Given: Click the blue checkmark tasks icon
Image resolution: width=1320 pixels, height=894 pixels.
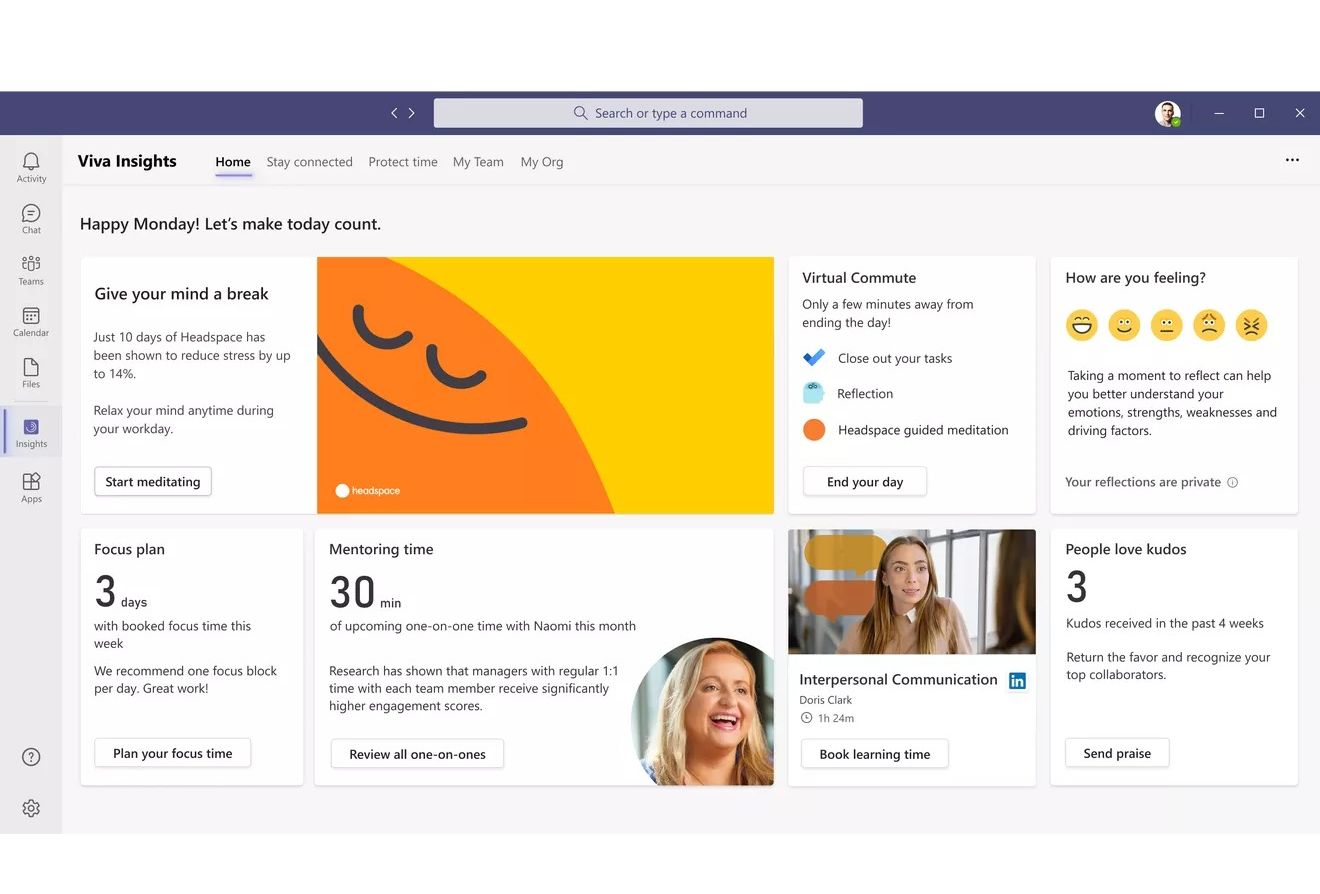Looking at the screenshot, I should tap(814, 357).
